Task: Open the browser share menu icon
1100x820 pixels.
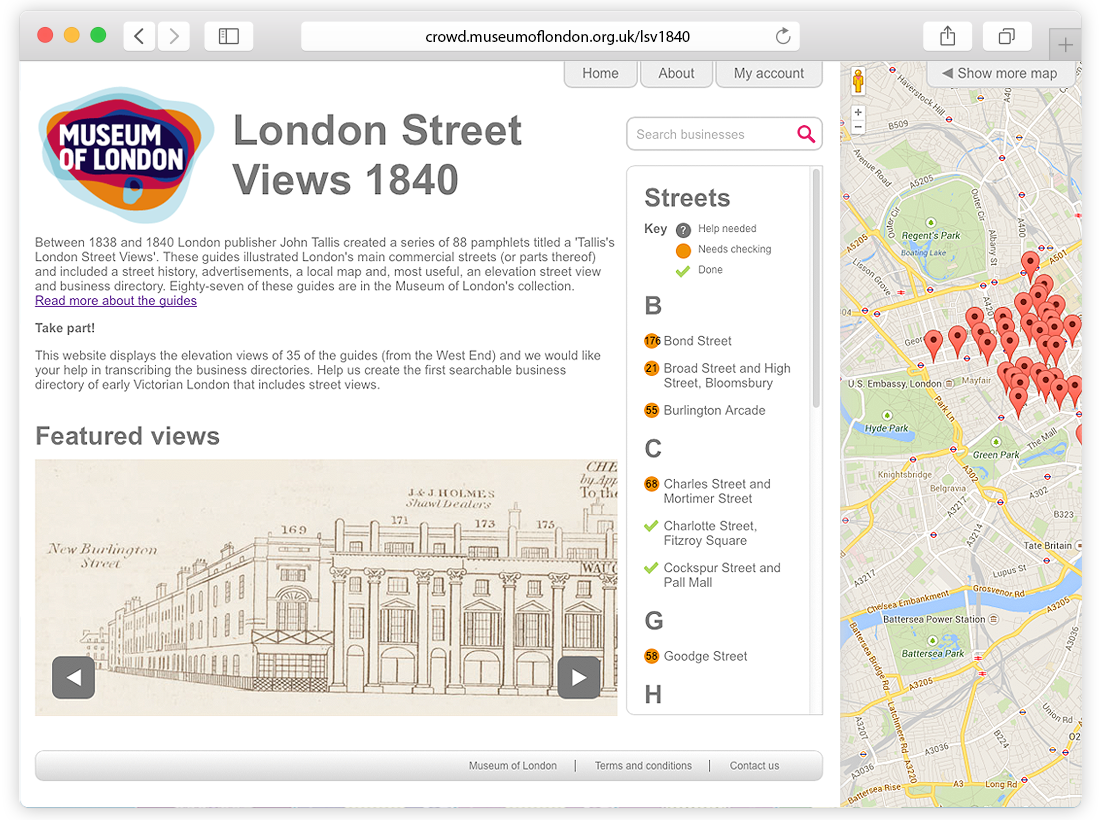Action: click(948, 36)
